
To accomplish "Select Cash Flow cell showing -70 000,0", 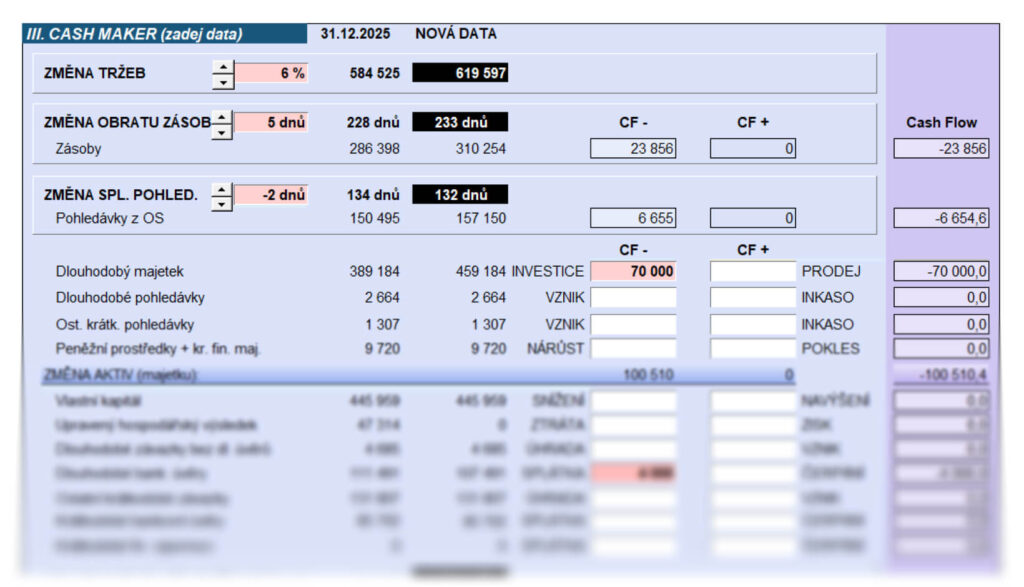I will [x=941, y=271].
